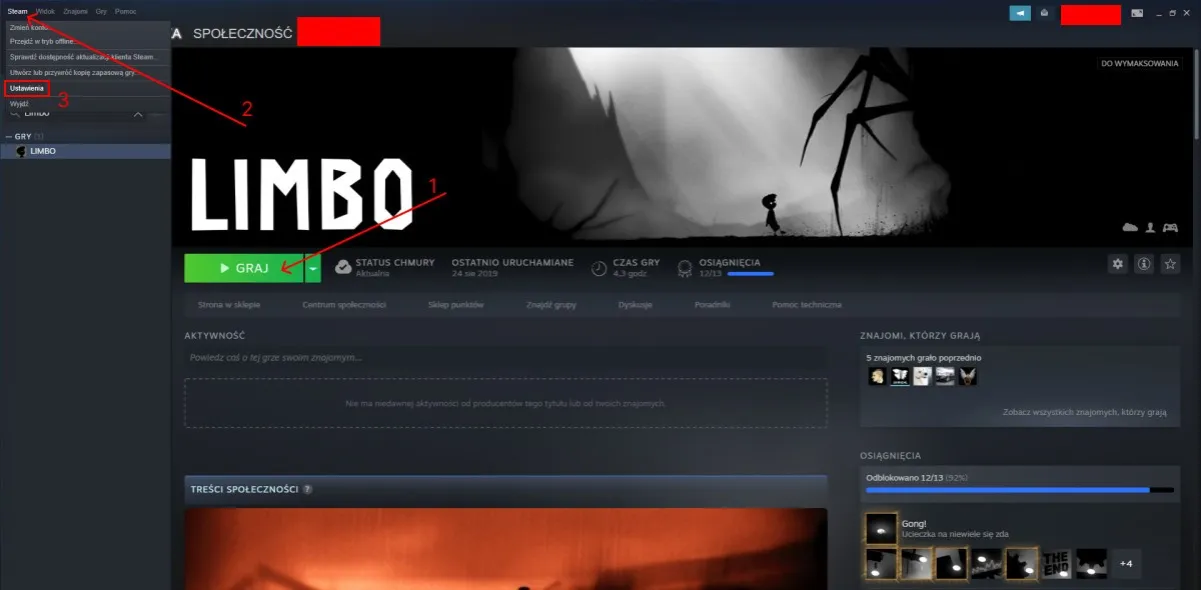The width and height of the screenshot is (1201, 590).
Task: Open the Społeczność navigation tab
Action: pyautogui.click(x=243, y=33)
